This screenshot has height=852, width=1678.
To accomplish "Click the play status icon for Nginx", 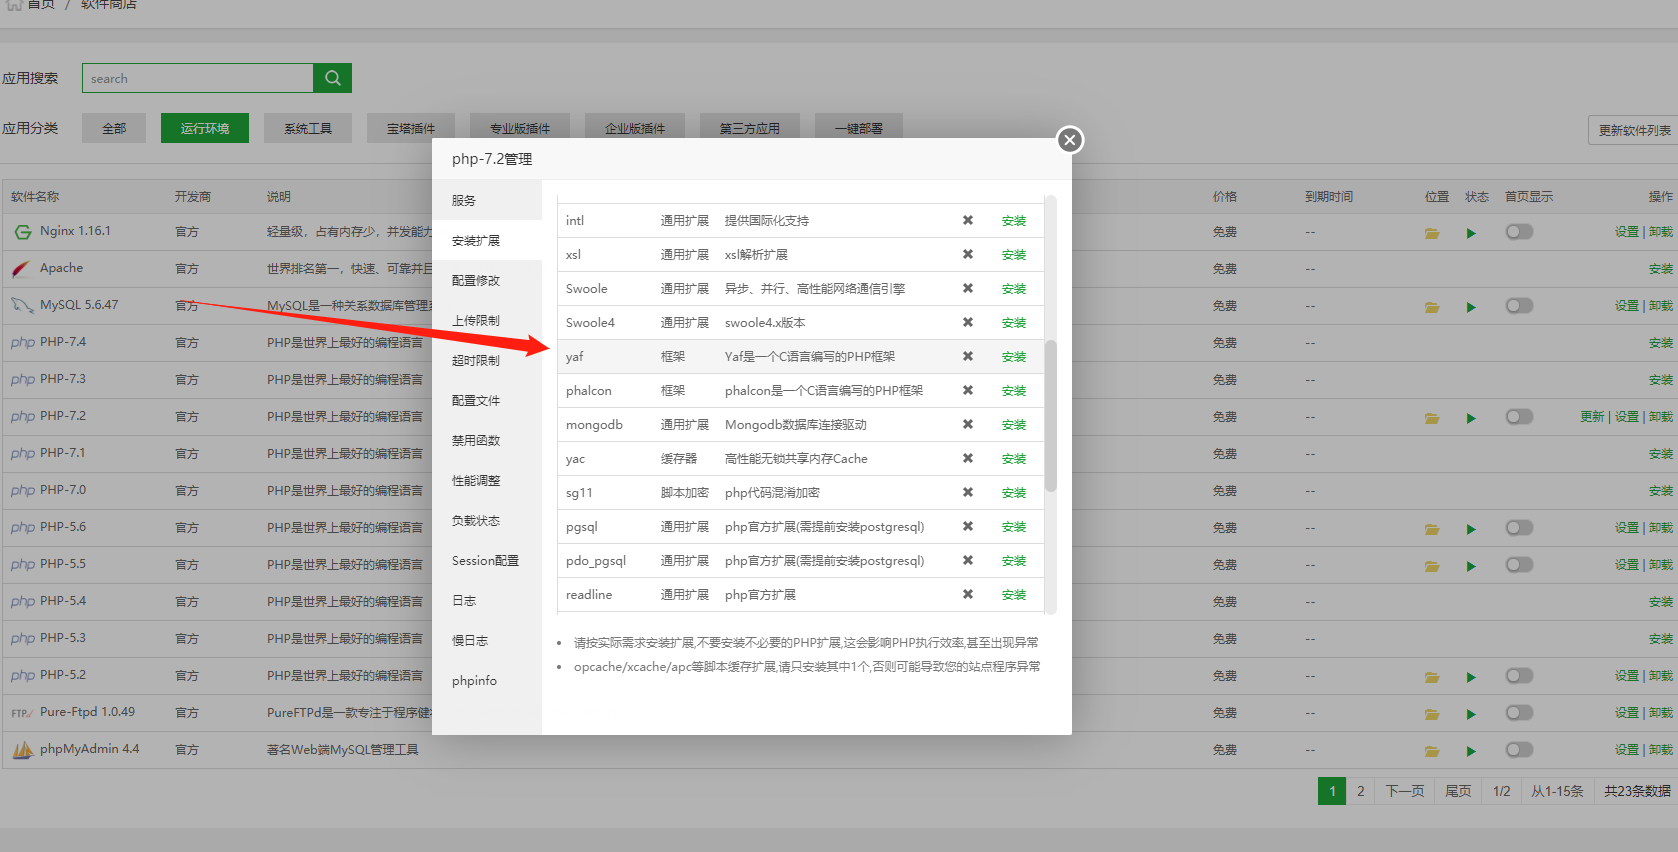I will (x=1471, y=233).
